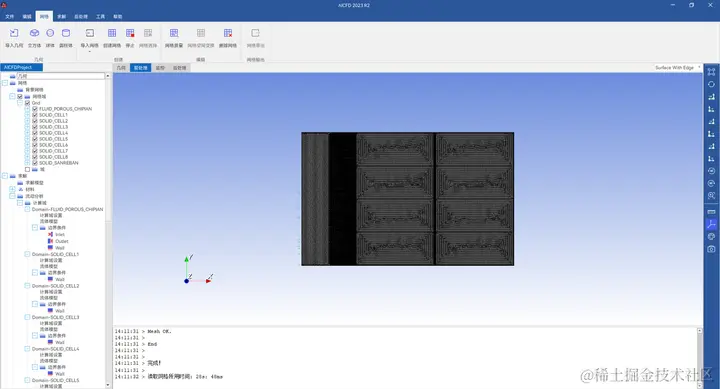Open the 网格质量 mesh quality tool
The height and width of the screenshot is (389, 720).
(x=174, y=34)
